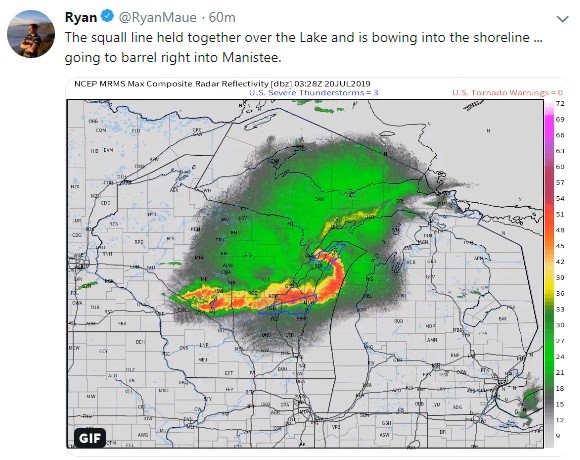Open the @RyanMaue handle link
Image resolution: width=580 pixels, height=460 pixels.
[x=157, y=17]
